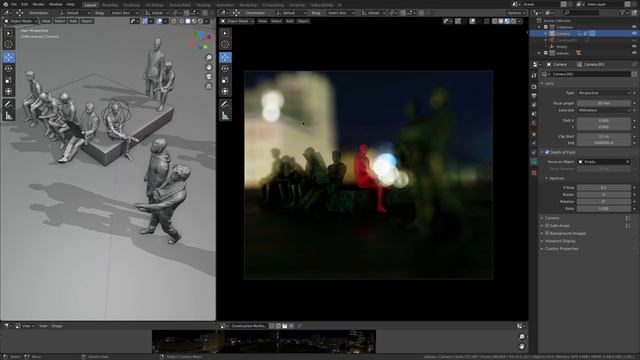640x360 pixels.
Task: Open Add menu in left viewport header
Action: pos(73,21)
